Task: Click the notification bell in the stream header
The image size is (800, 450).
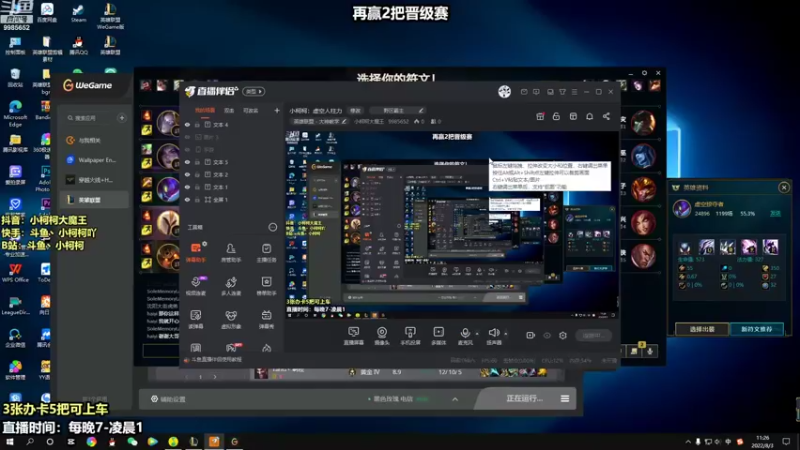Action: coord(589,116)
